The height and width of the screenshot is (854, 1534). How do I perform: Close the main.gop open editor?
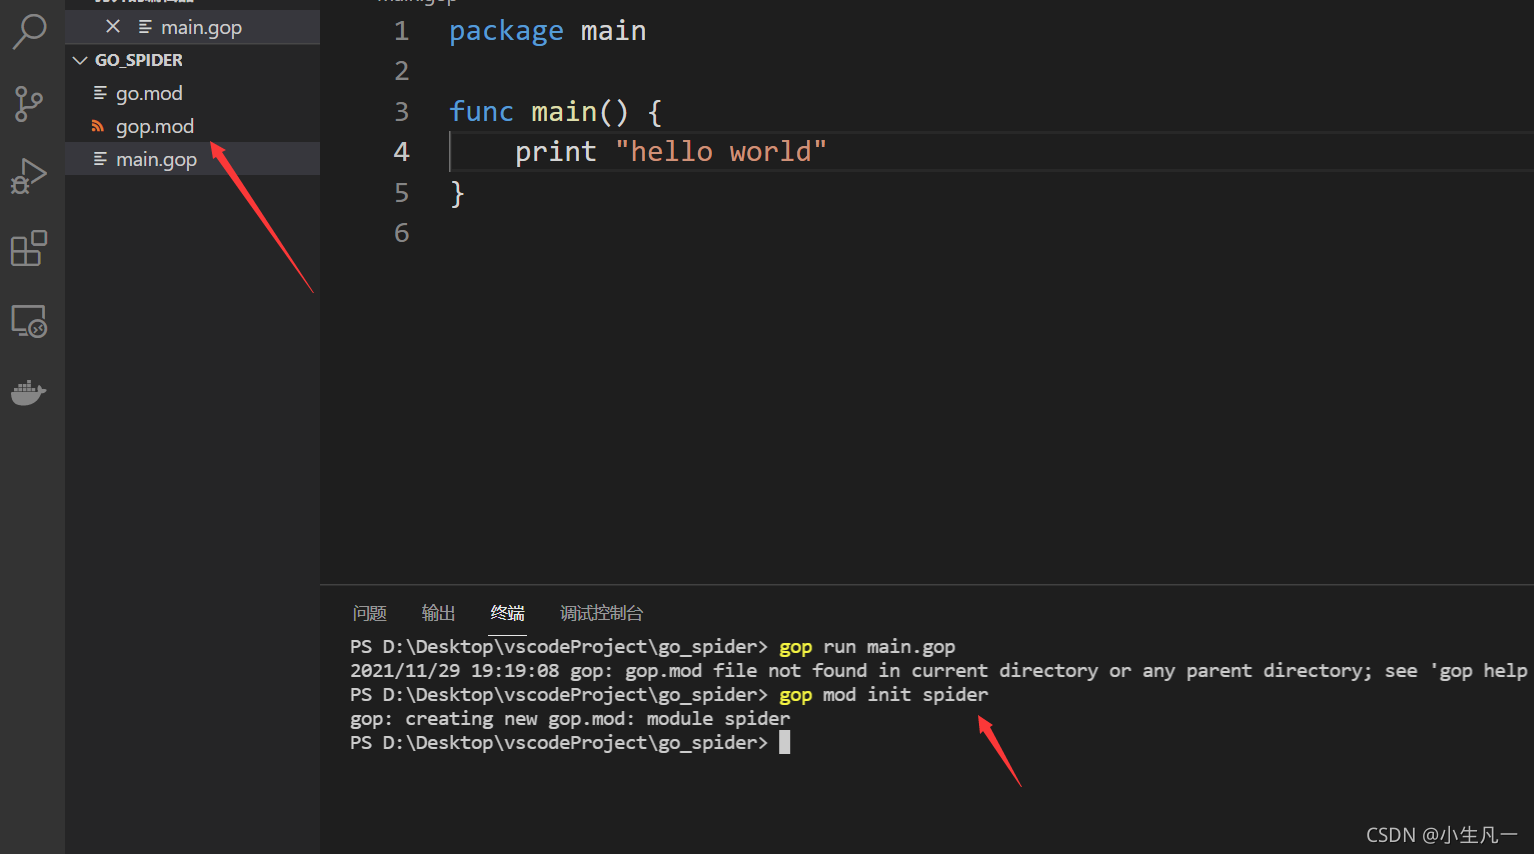tap(113, 27)
